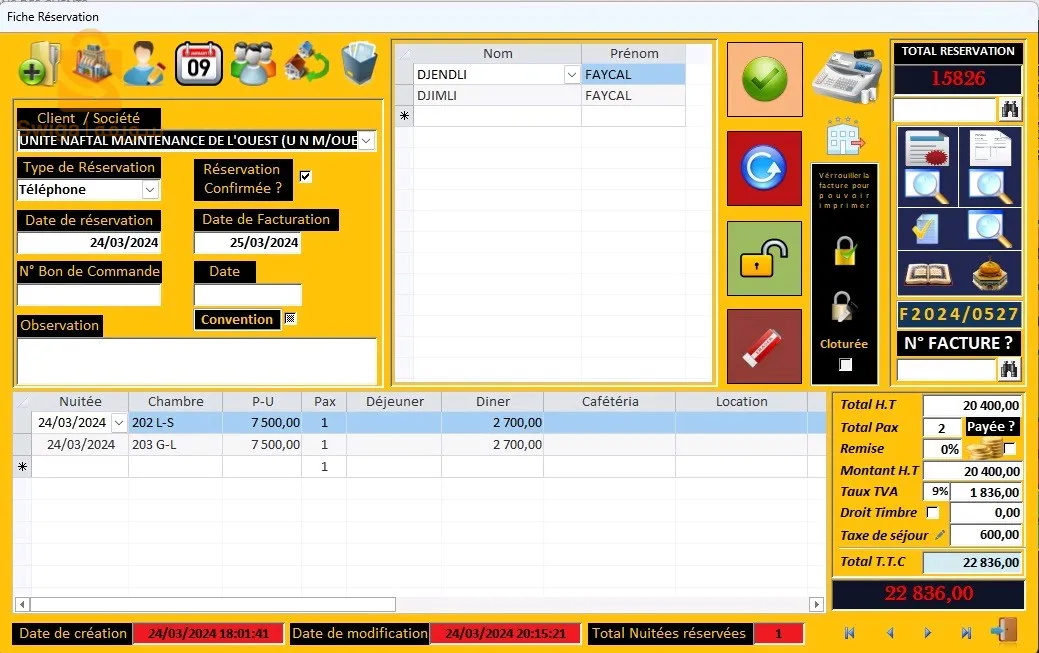Select the house with green recycle arrows icon
Viewport: 1039px width, 653px height.
[x=305, y=61]
